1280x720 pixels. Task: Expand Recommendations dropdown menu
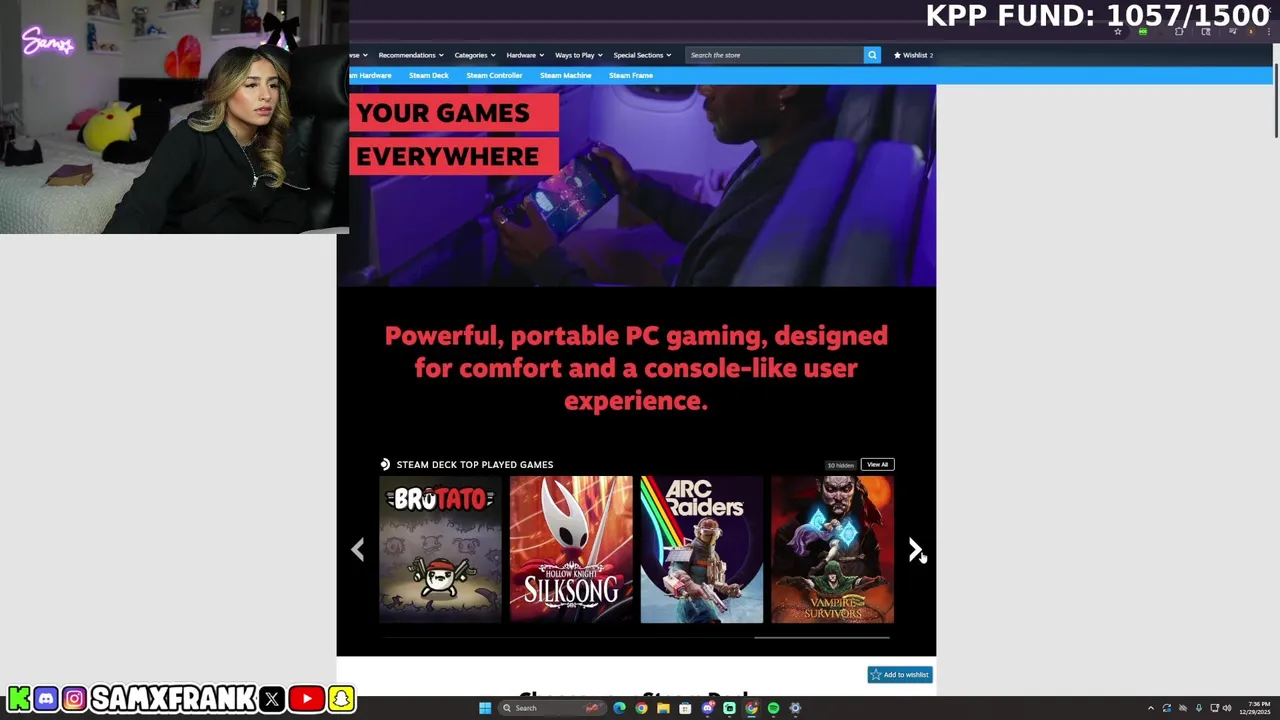(411, 55)
